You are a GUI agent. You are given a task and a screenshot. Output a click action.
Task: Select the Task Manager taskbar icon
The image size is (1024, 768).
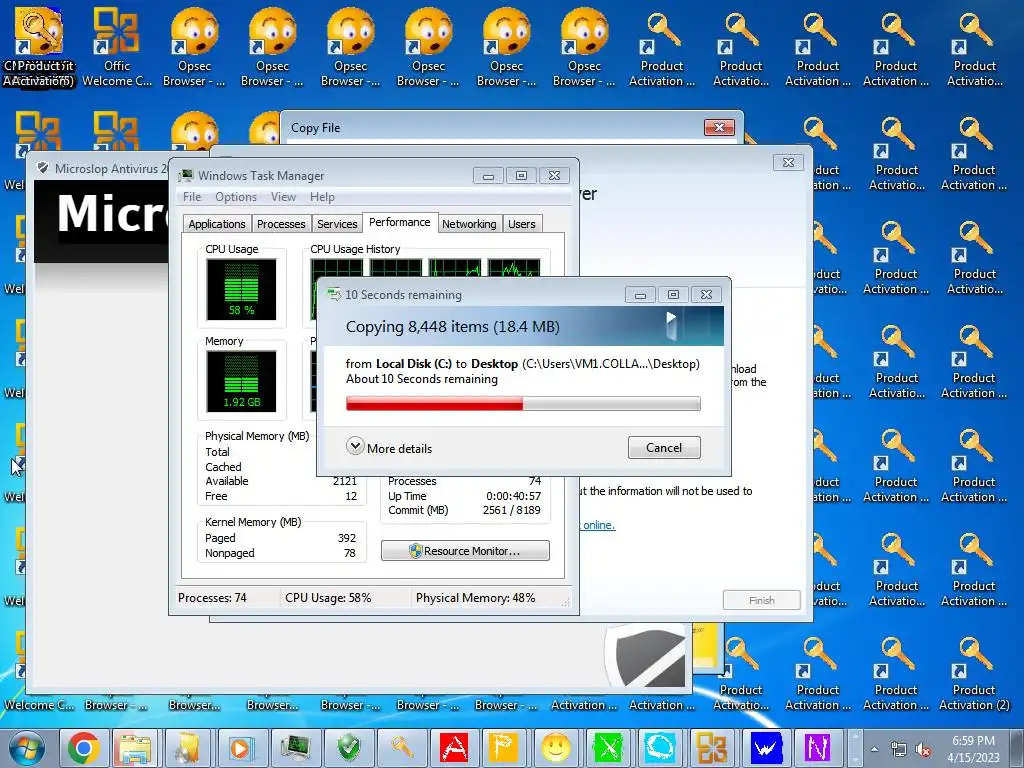[x=295, y=748]
